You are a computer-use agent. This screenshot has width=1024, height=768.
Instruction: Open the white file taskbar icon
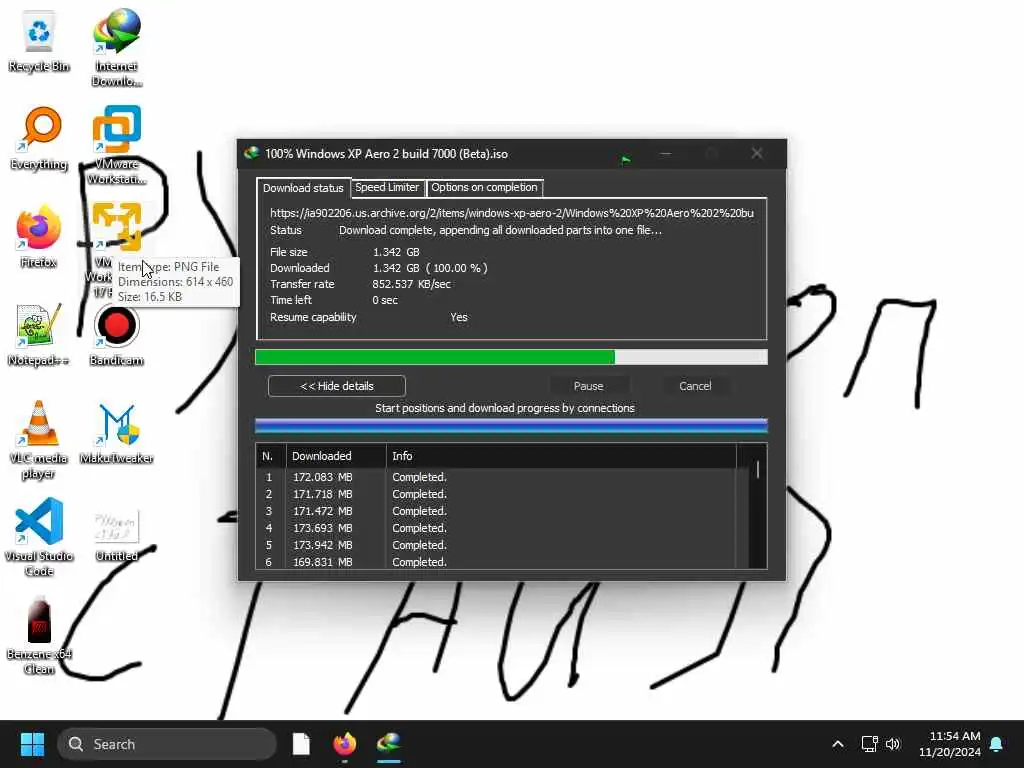(301, 744)
